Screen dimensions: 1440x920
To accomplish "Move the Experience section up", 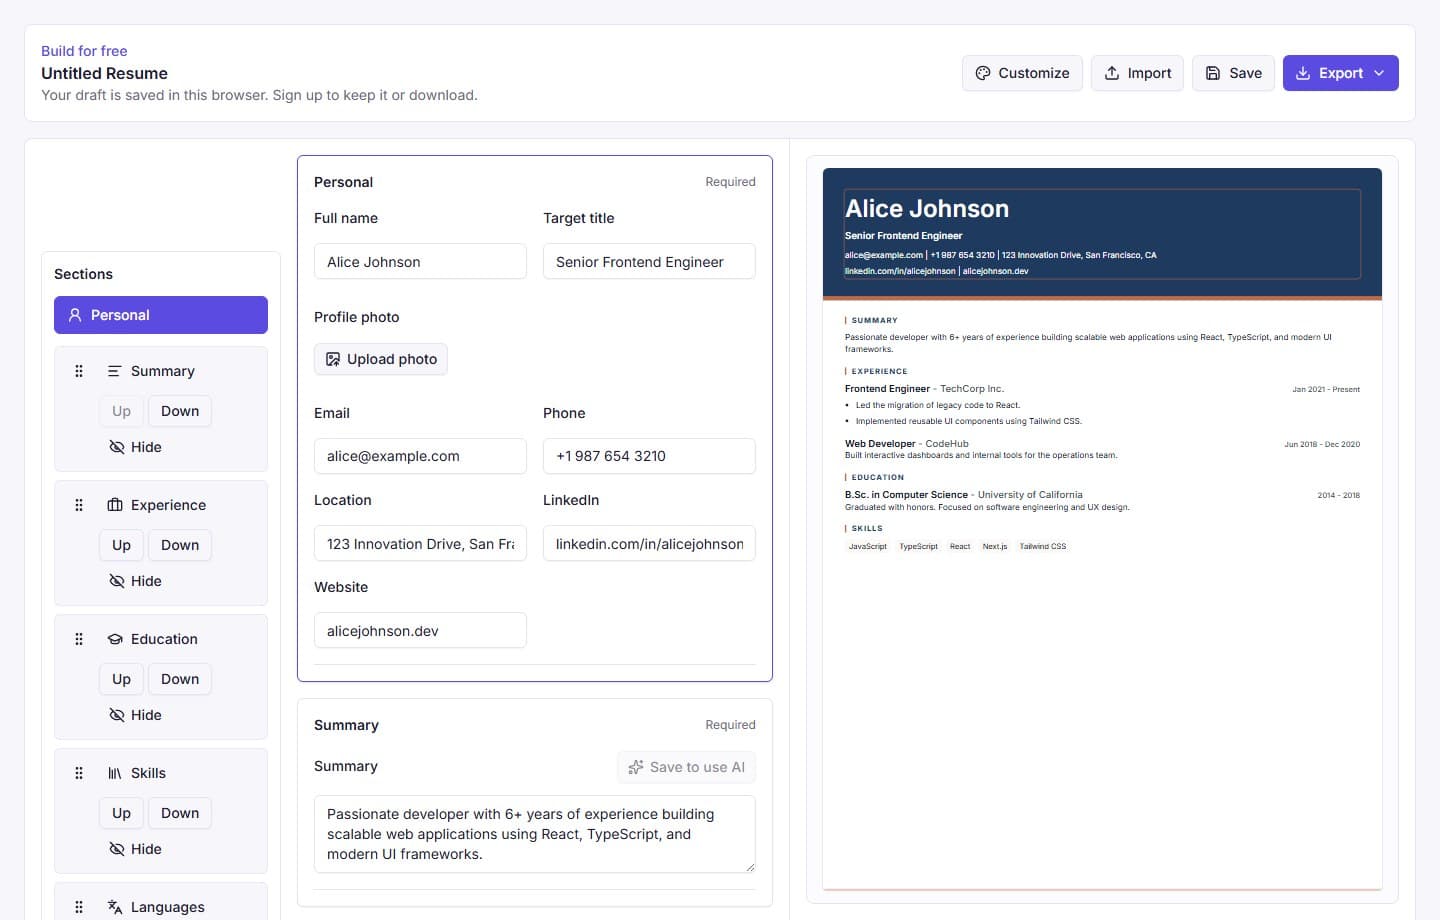I will pos(121,545).
